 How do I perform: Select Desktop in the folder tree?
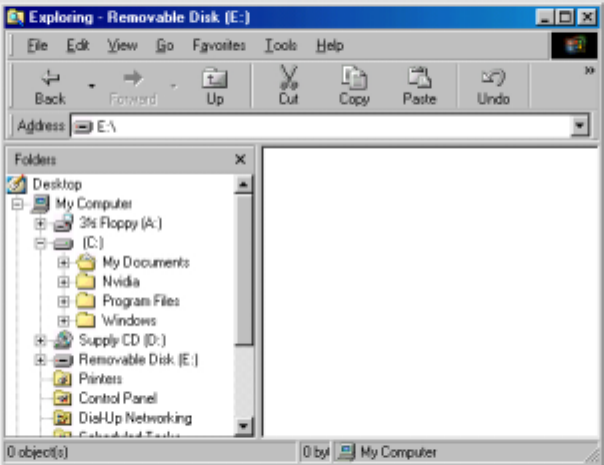point(57,184)
